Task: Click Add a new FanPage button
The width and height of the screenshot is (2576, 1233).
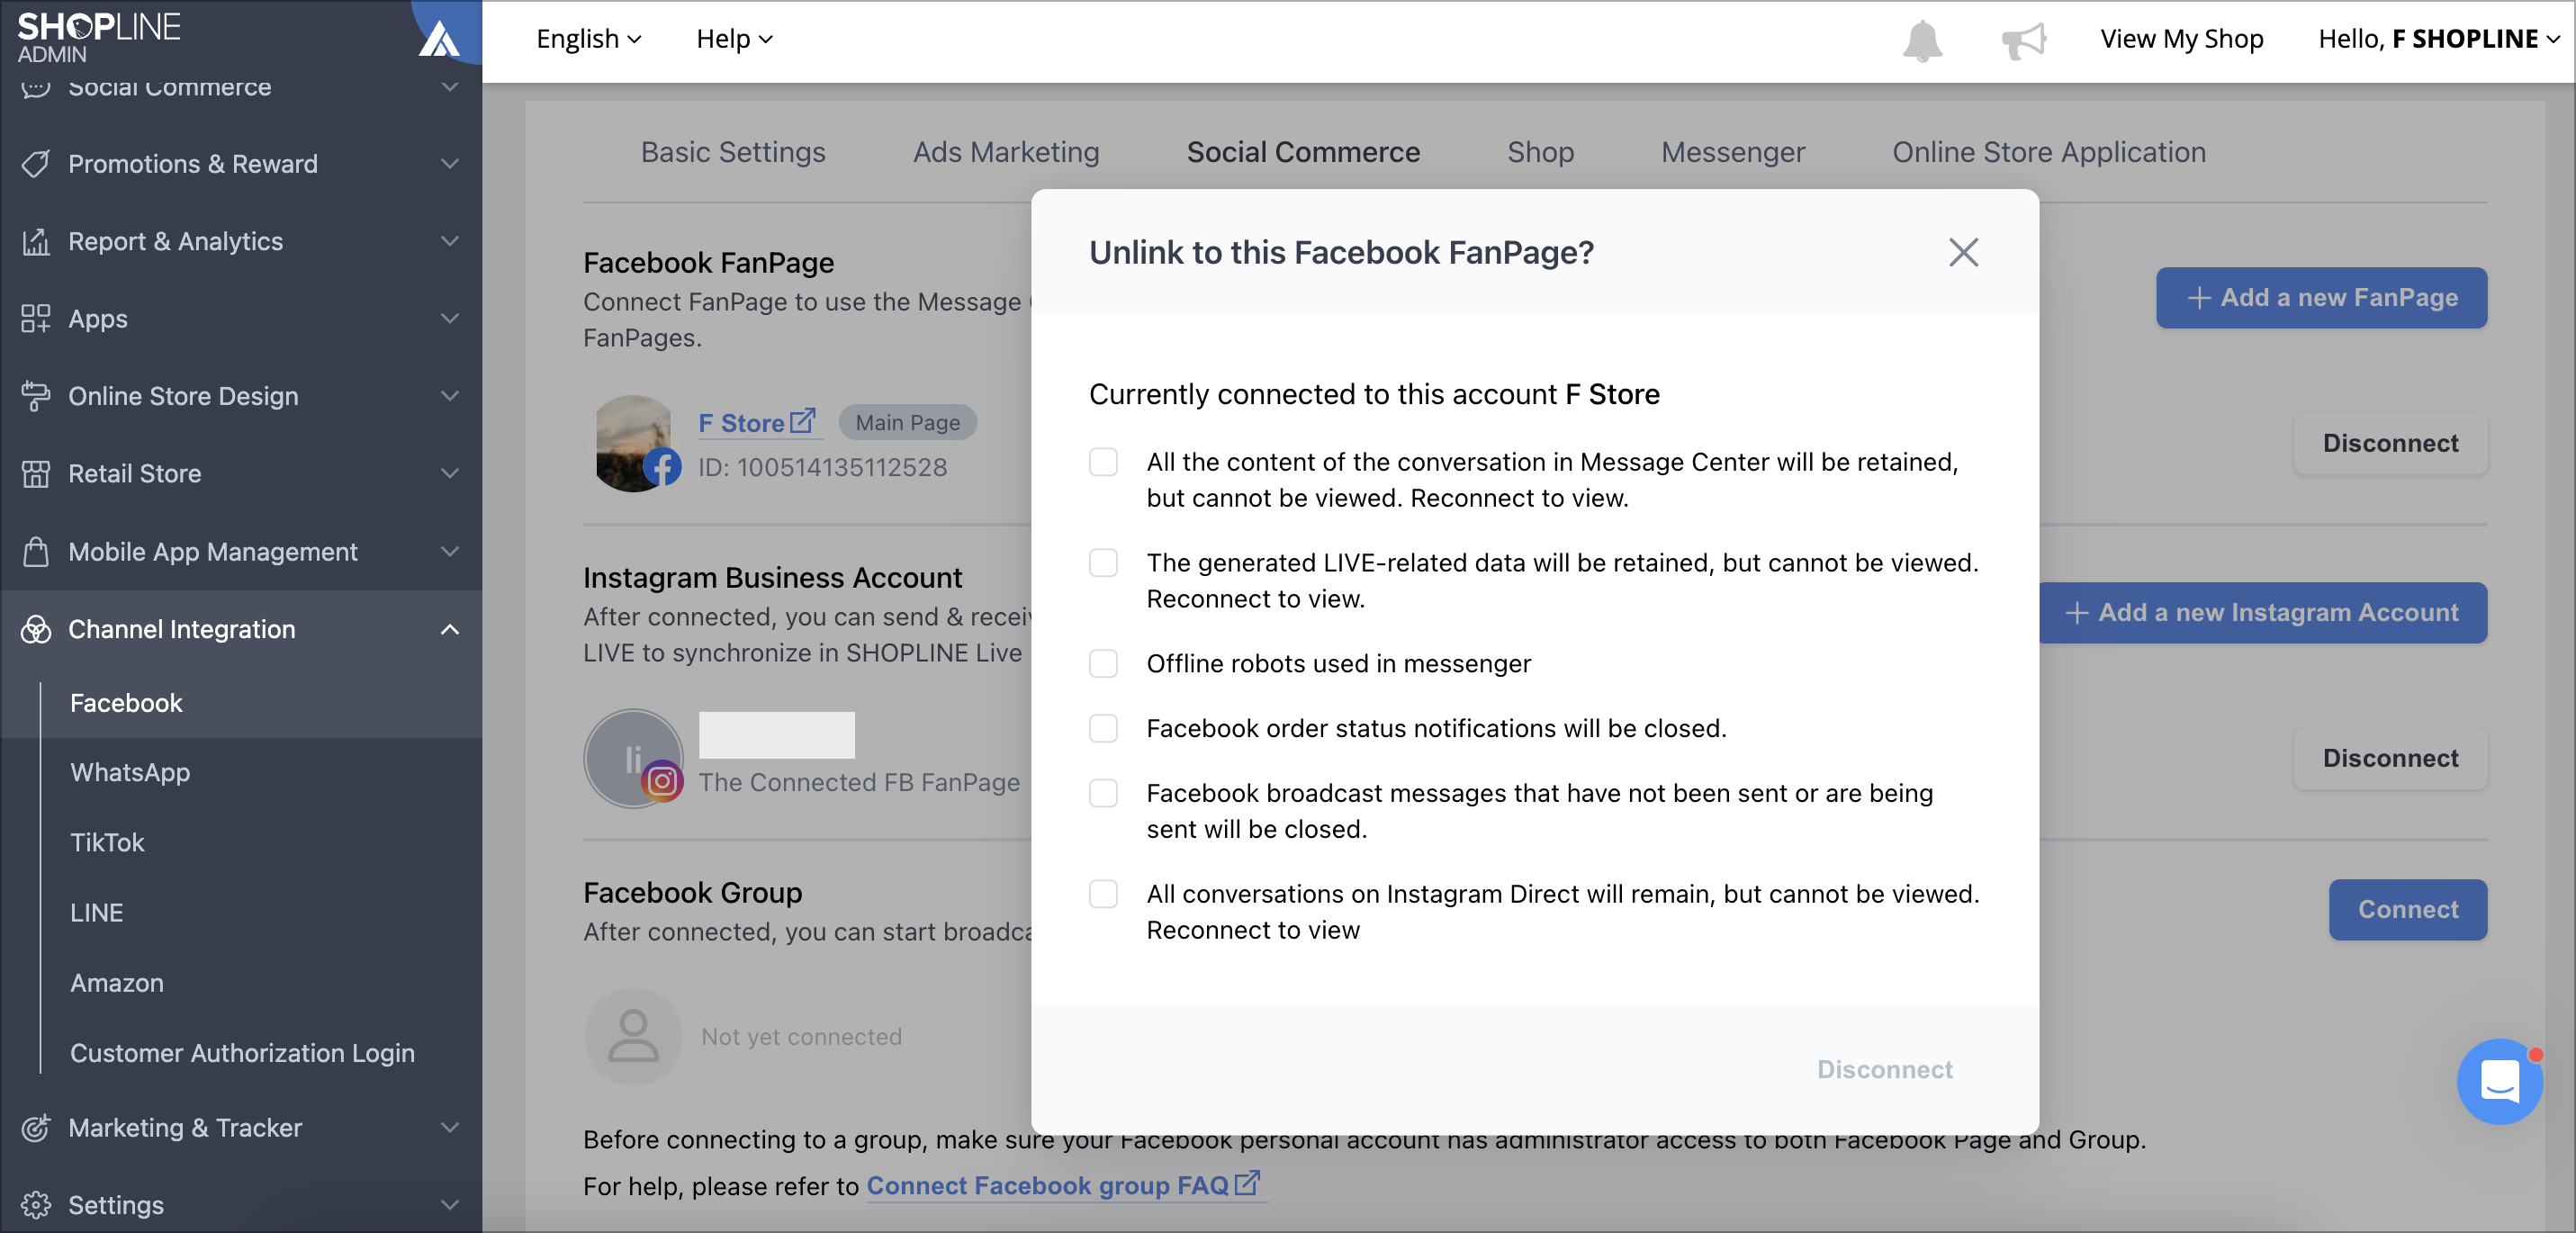Action: 2320,297
